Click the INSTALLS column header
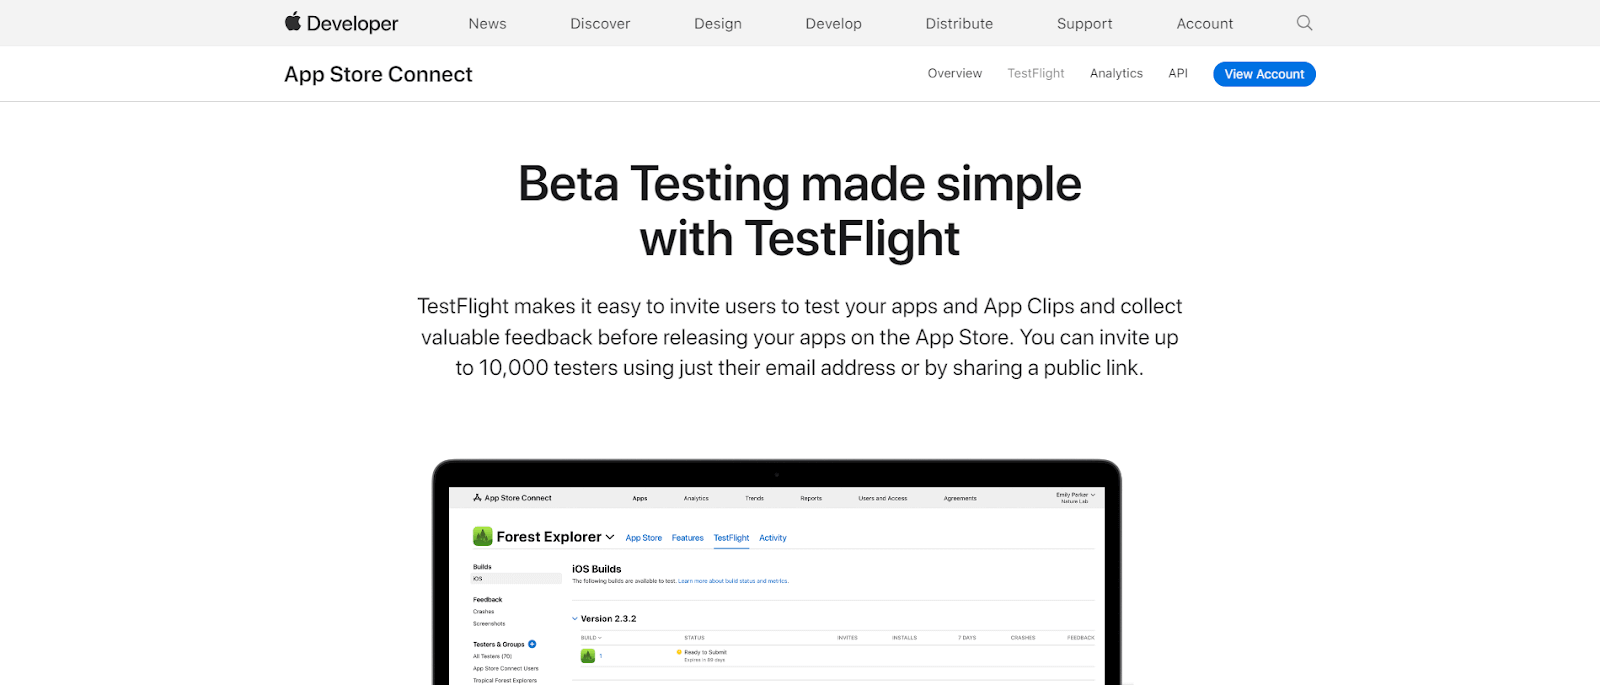This screenshot has height=685, width=1600. pyautogui.click(x=905, y=638)
